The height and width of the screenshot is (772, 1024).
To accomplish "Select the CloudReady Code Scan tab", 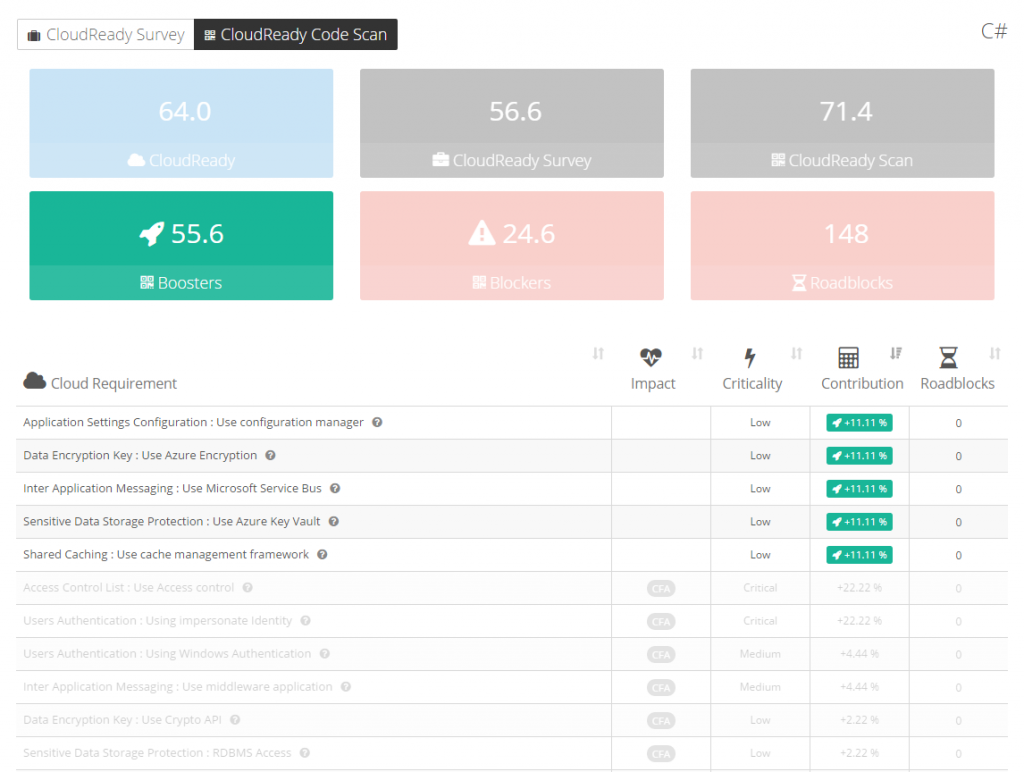I will pyautogui.click(x=295, y=34).
